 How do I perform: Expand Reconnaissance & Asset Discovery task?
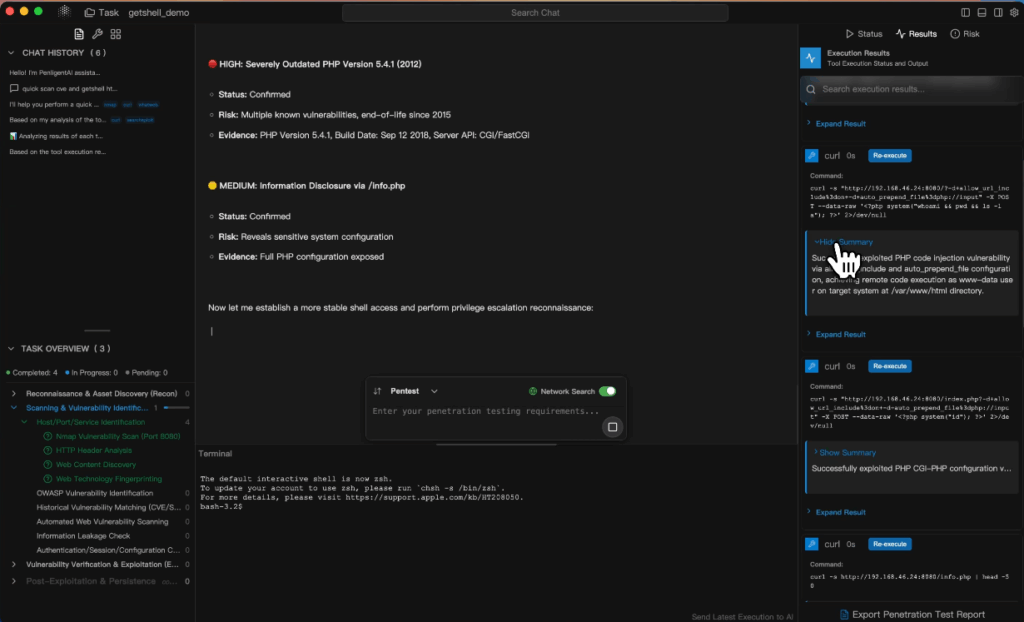tap(14, 394)
